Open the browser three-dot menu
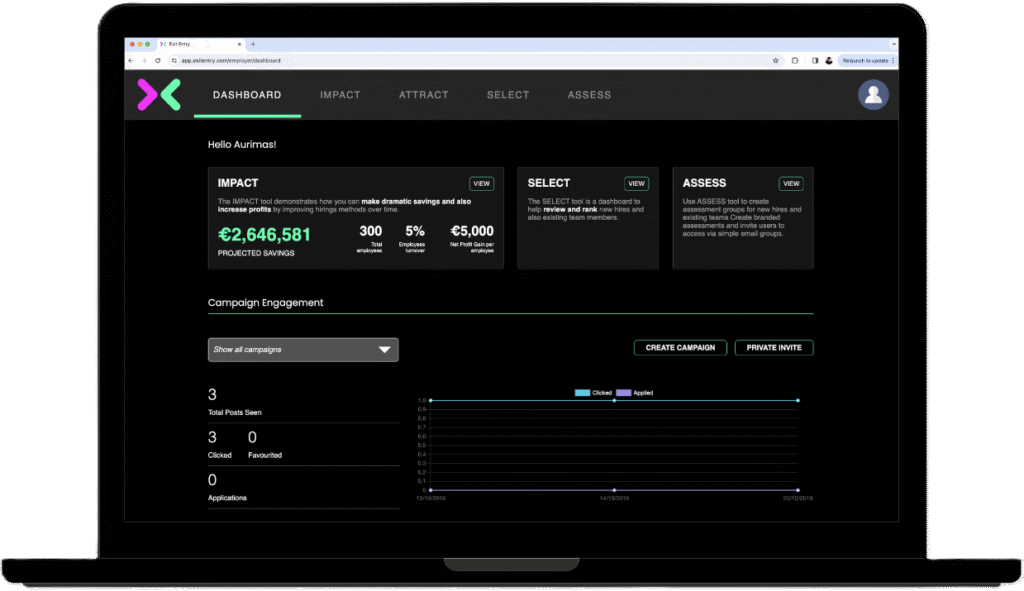Image resolution: width=1024 pixels, height=591 pixels. coord(893,61)
